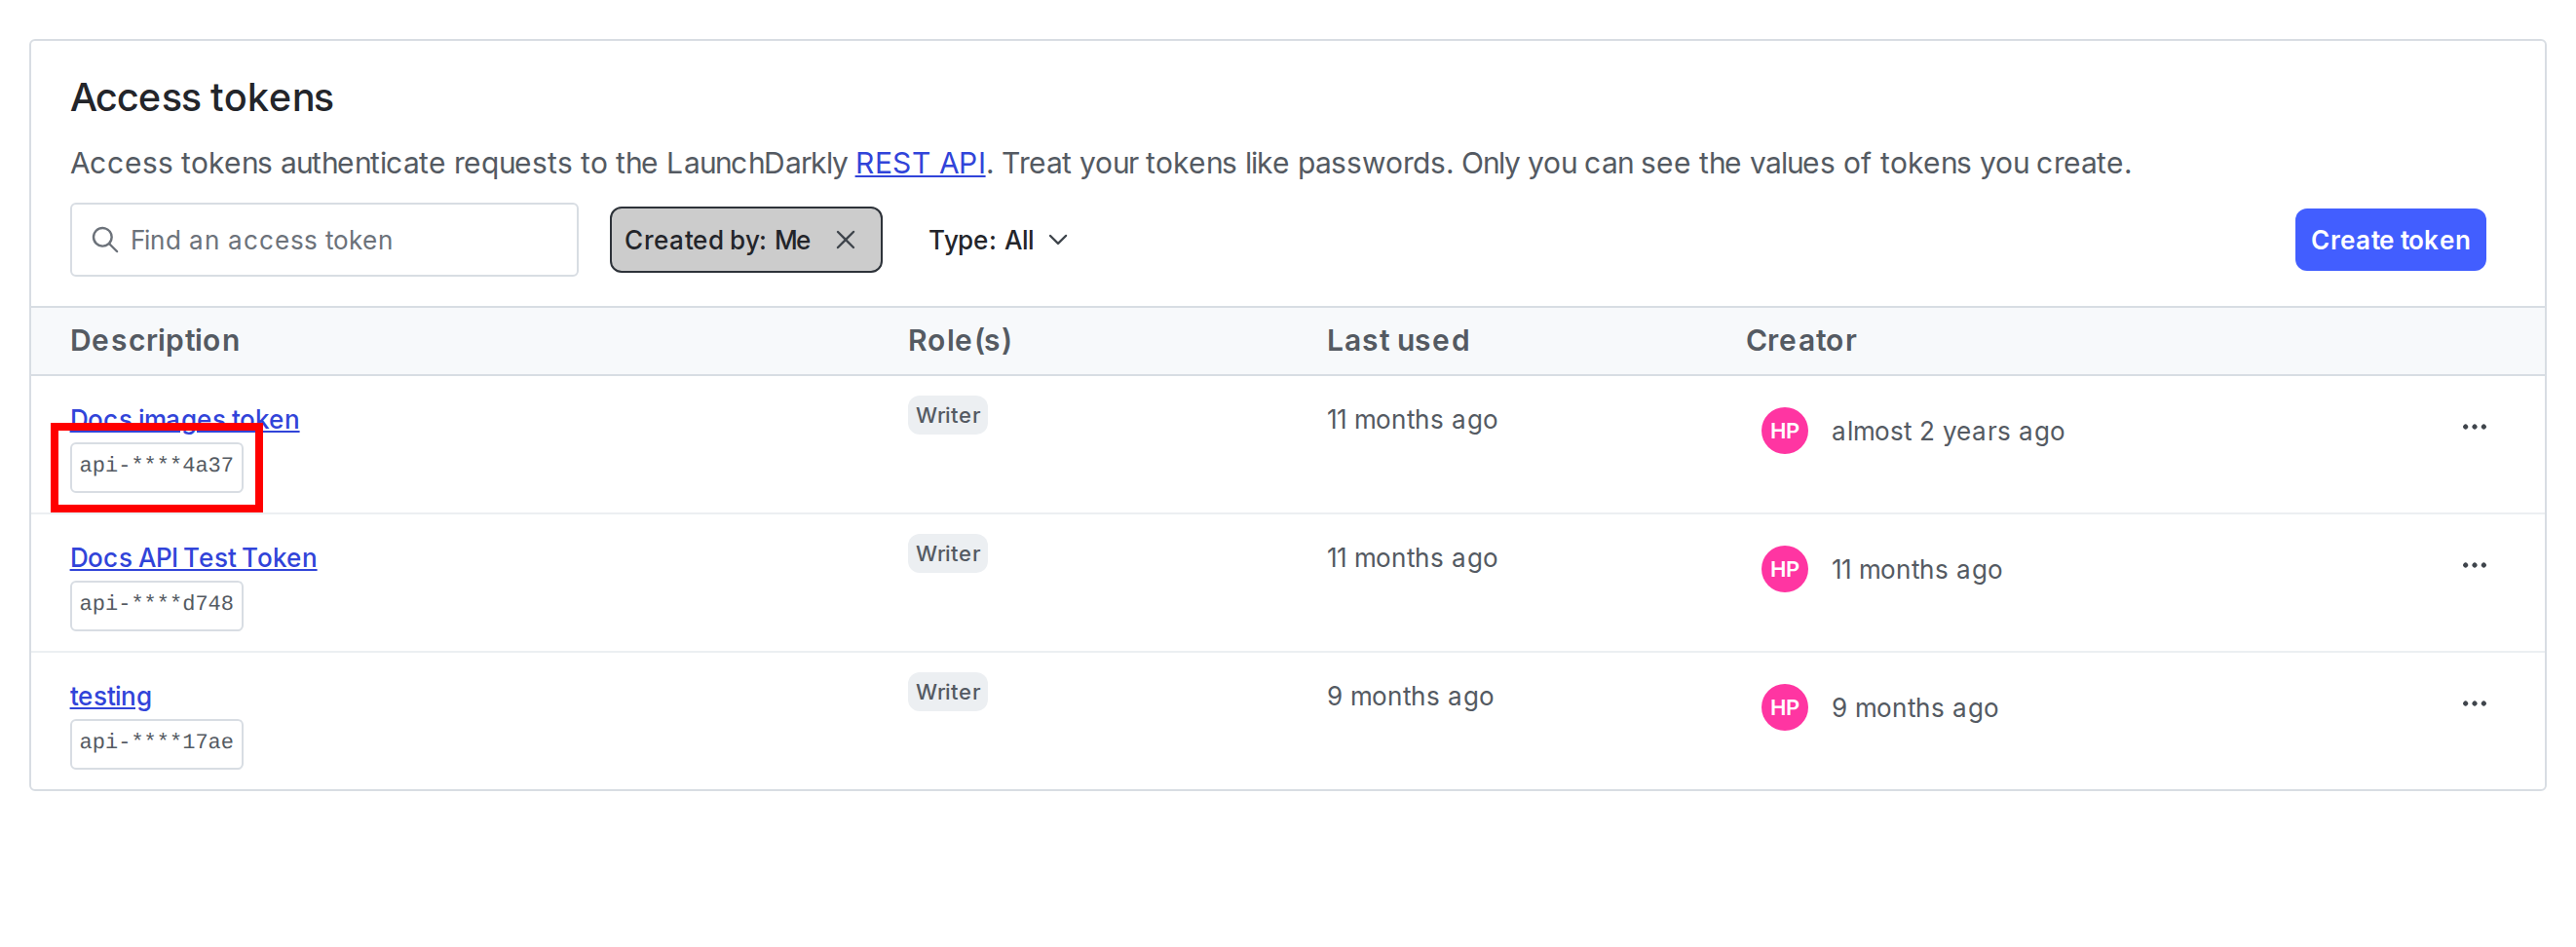Select the Last used column header
Screen dimensions: 2576x947
point(1398,340)
